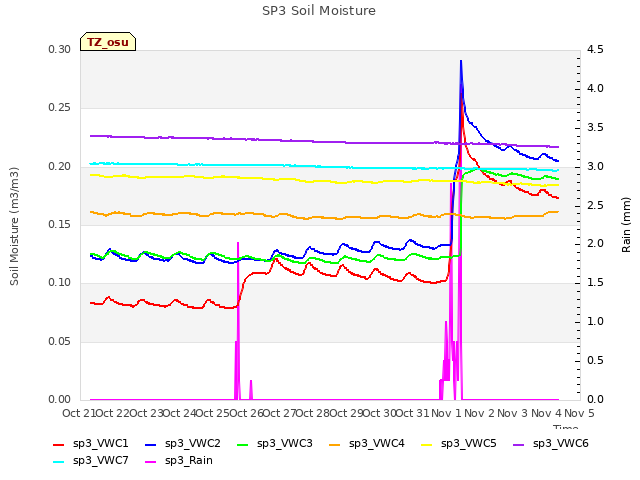Click the Nov 1 x-axis tick label
This screenshot has width=640, height=480.
[x=446, y=413]
